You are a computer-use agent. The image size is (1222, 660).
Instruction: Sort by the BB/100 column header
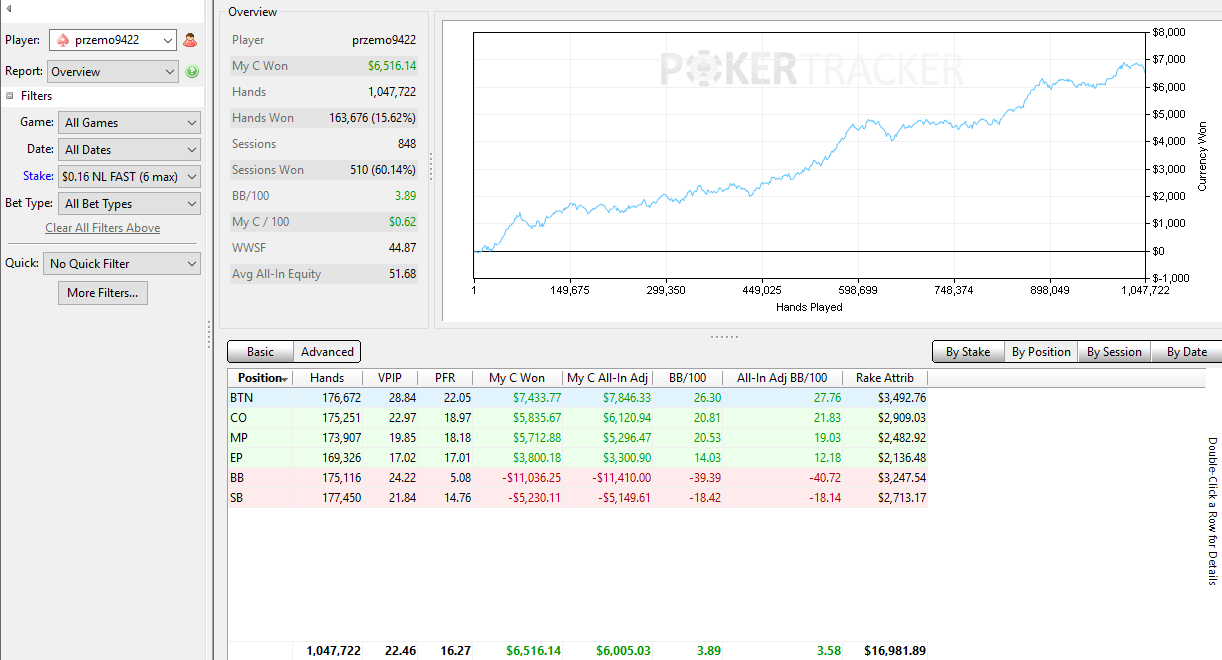[x=689, y=378]
